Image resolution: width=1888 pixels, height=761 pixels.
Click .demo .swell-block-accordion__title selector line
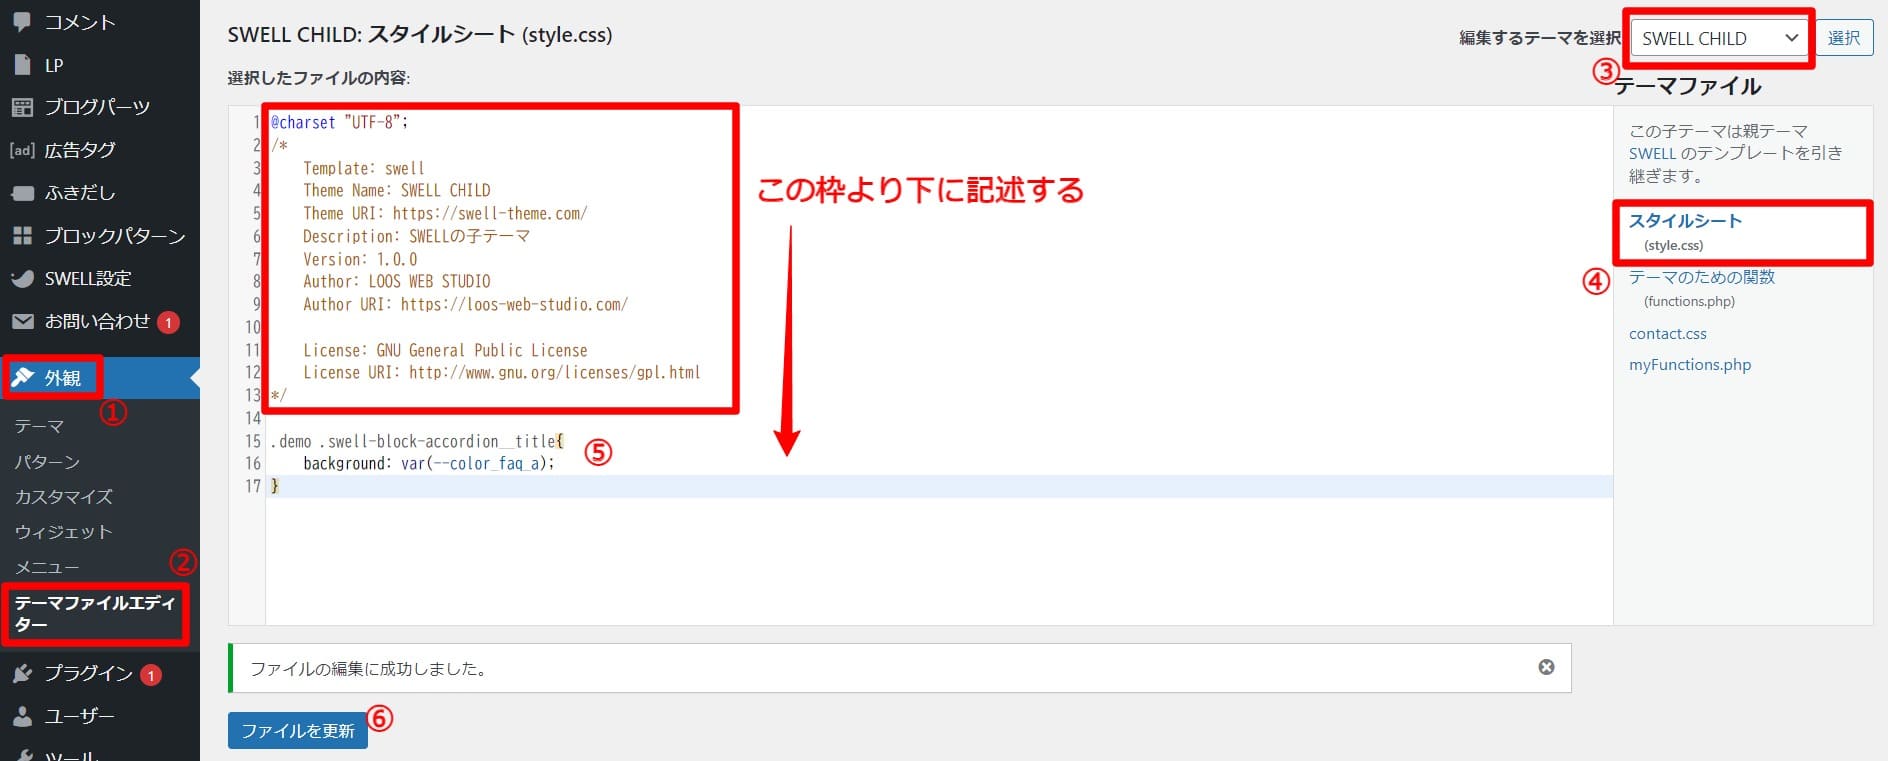[x=417, y=441]
